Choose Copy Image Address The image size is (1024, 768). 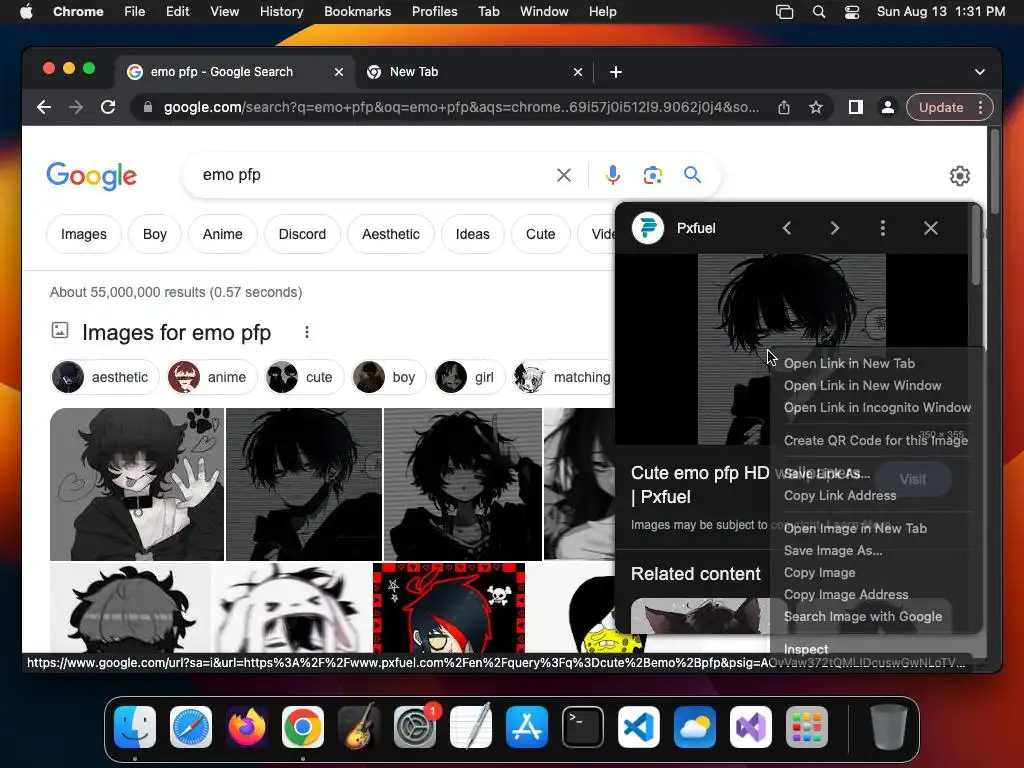click(846, 594)
